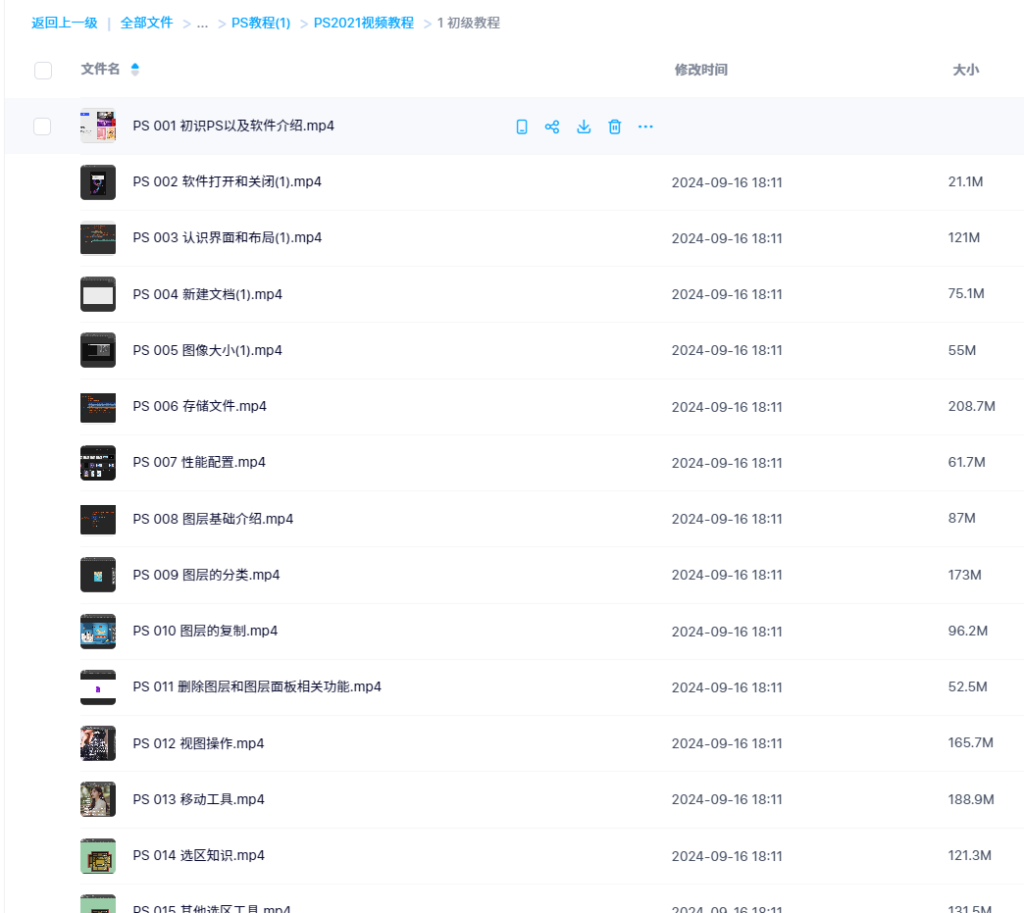Click the PS 002 file thumbnail icon

98,182
